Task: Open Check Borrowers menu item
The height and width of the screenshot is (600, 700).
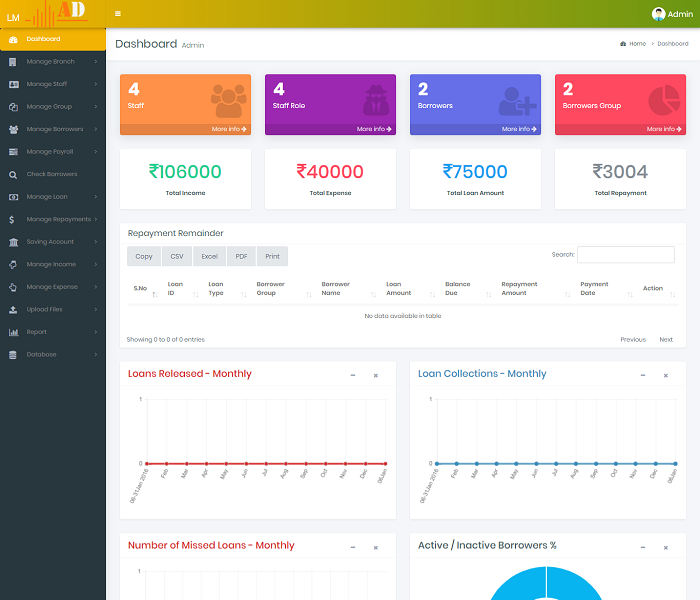Action: coord(53,174)
